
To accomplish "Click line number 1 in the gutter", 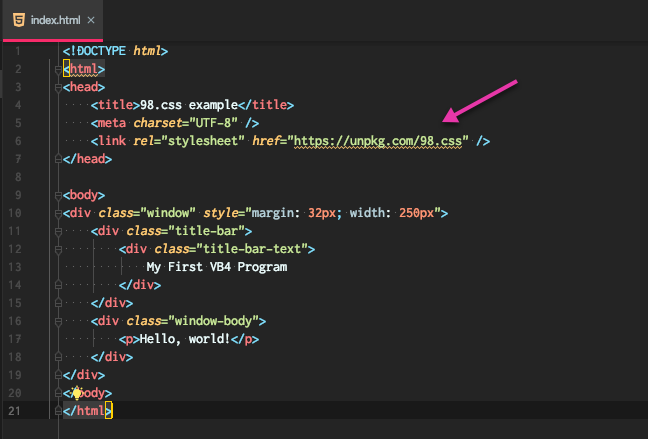I will tap(18, 51).
